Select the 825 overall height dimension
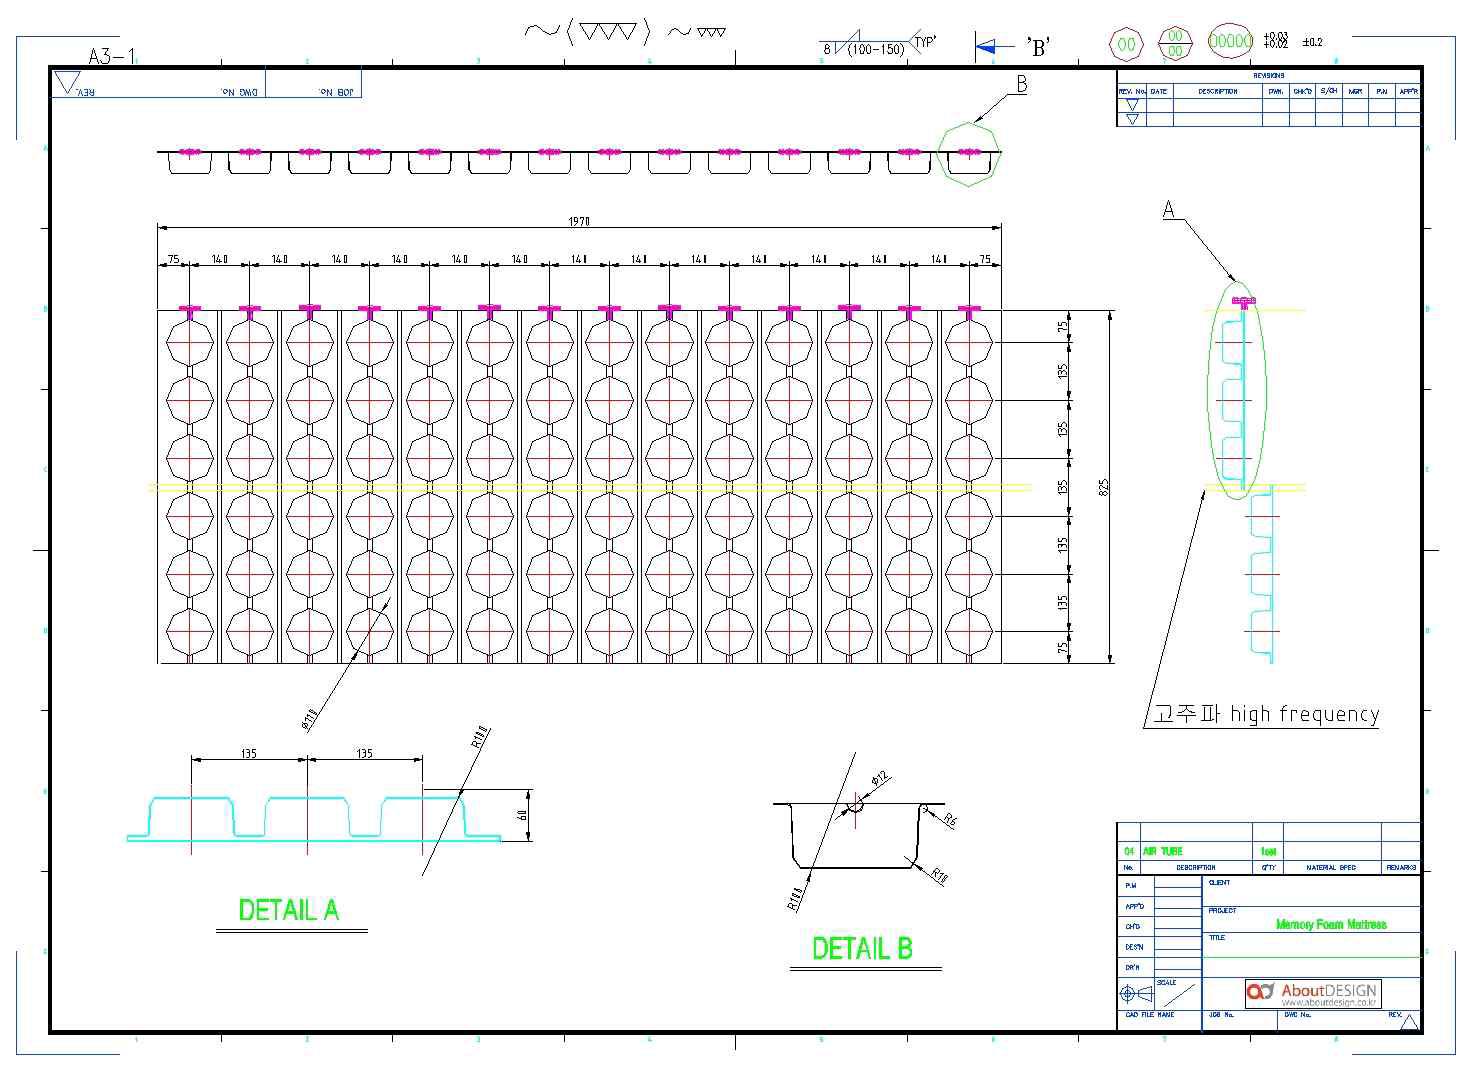Image resolution: width=1479 pixels, height=1067 pixels. 1103,487
